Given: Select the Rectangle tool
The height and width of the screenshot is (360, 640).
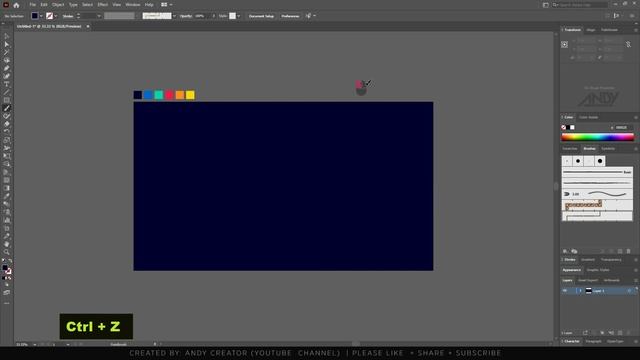Looking at the screenshot, I should tap(7, 100).
